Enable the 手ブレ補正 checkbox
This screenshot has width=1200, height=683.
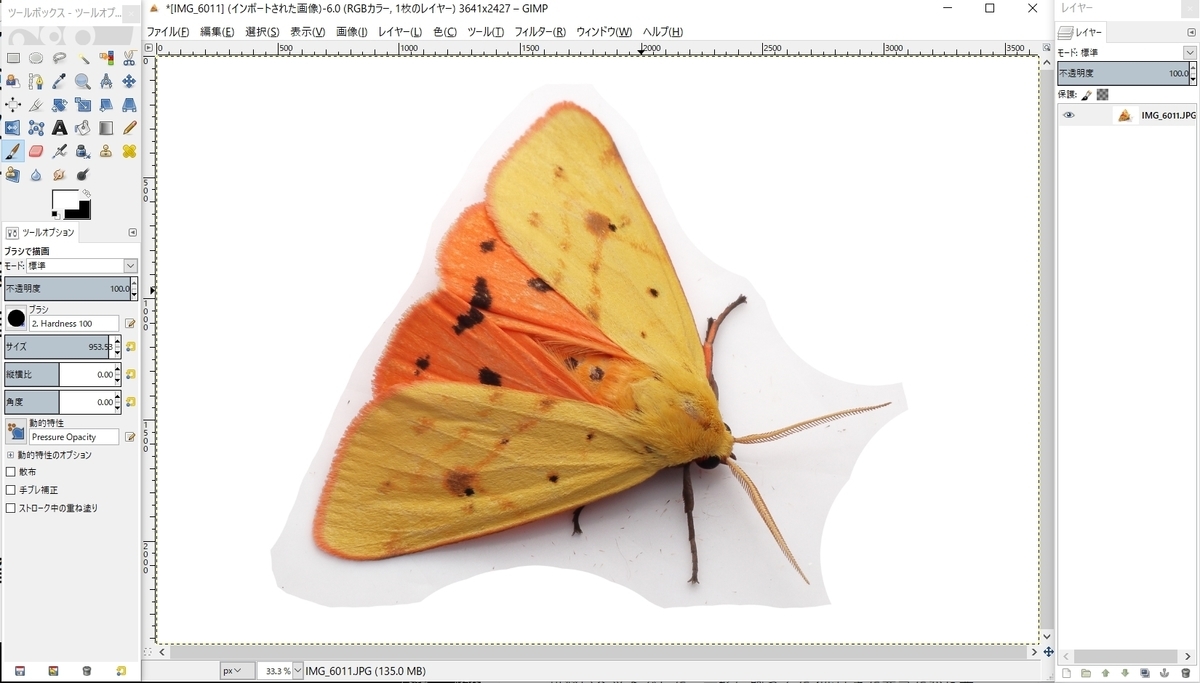coord(11,490)
